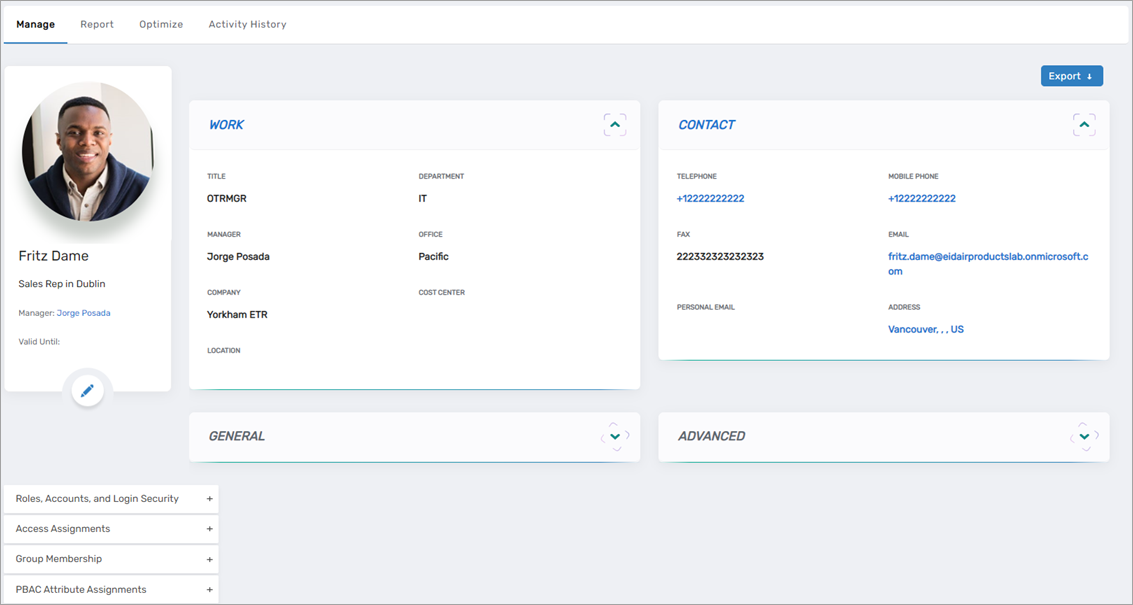Open manager profile via Jorge Posada link
Image resolution: width=1133 pixels, height=605 pixels.
point(83,312)
